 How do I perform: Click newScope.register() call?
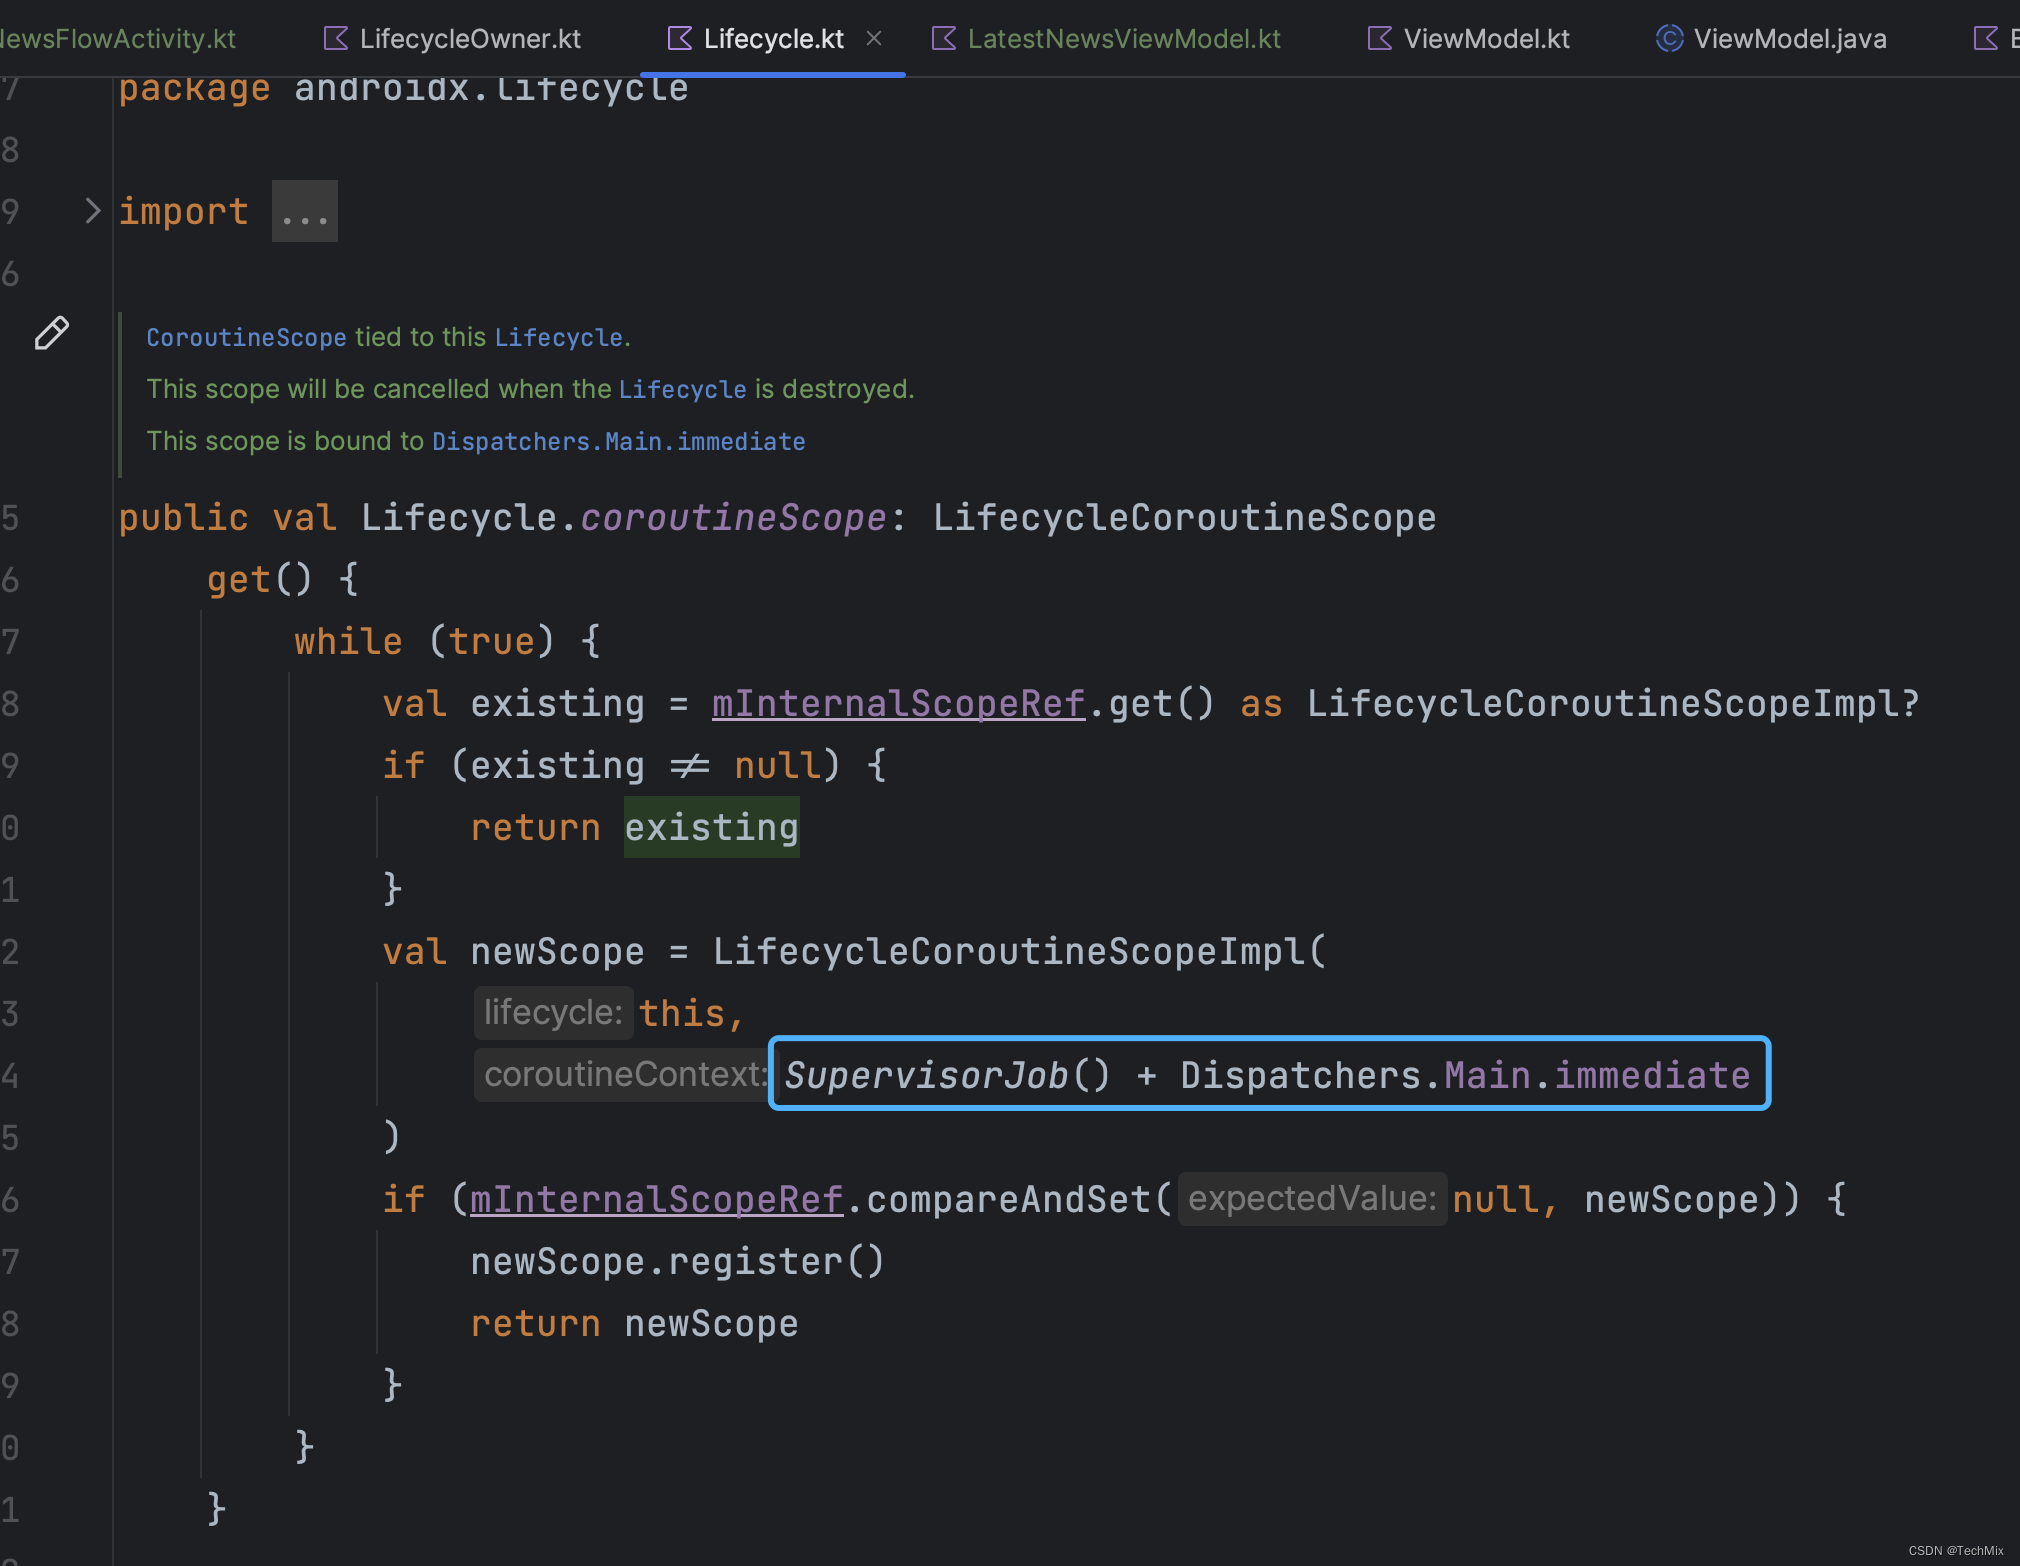678,1262
